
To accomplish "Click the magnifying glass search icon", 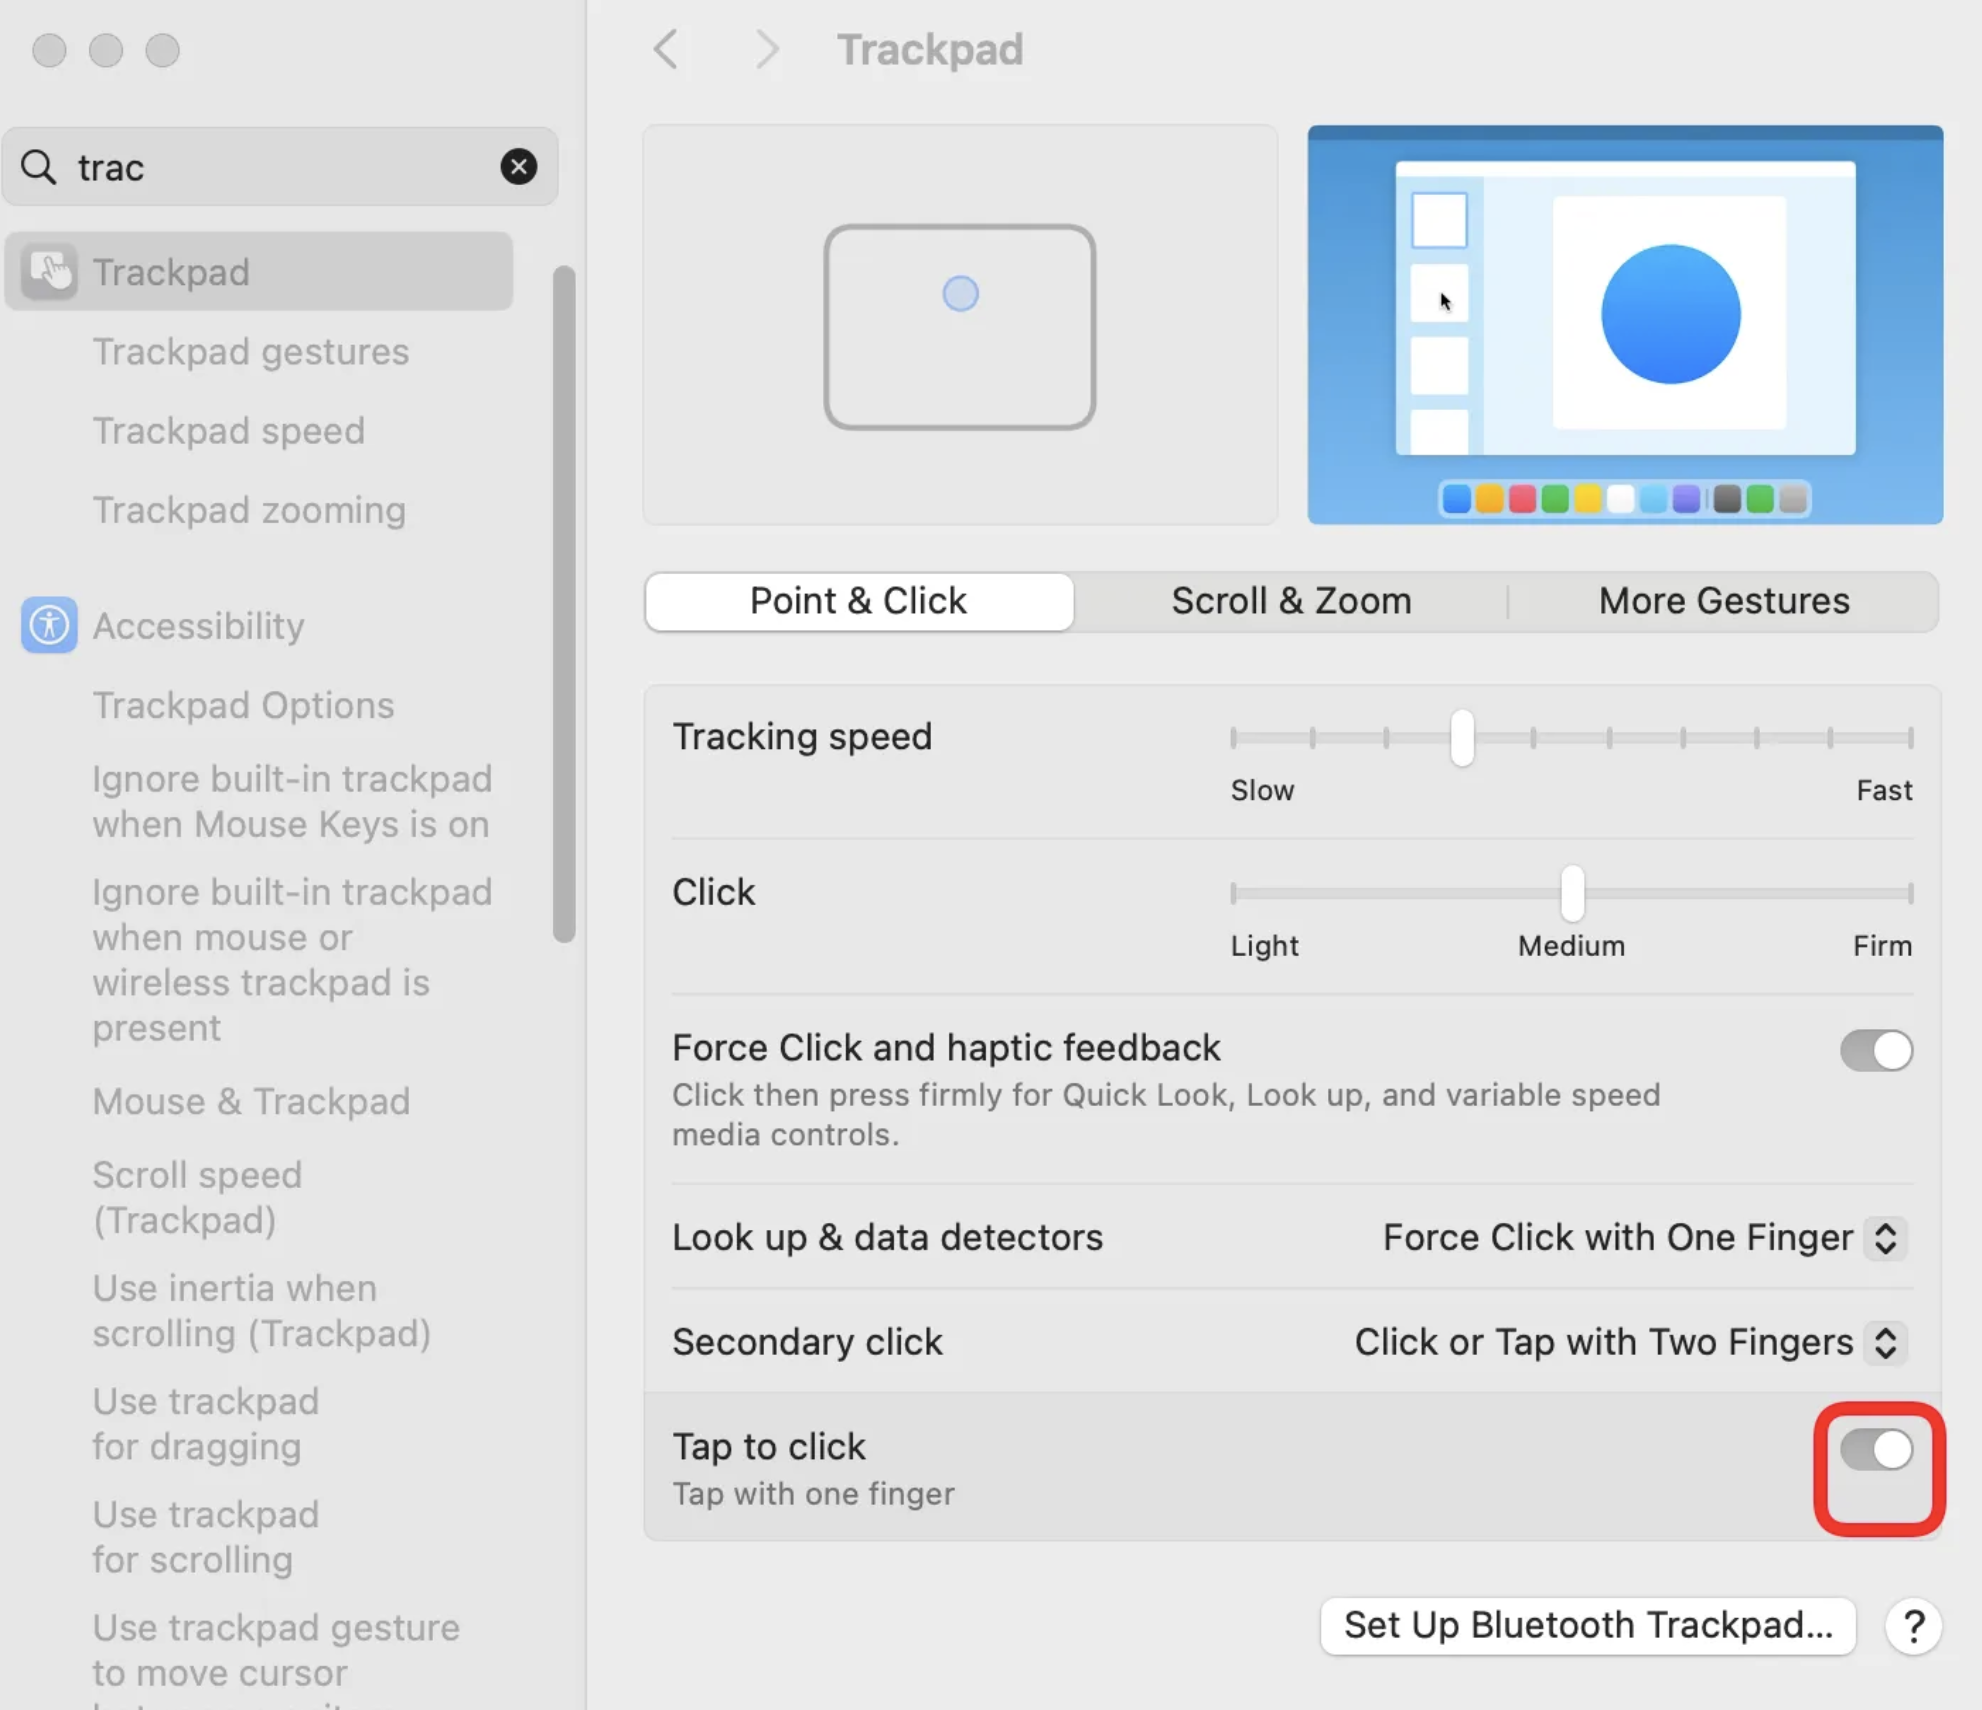I will point(39,167).
